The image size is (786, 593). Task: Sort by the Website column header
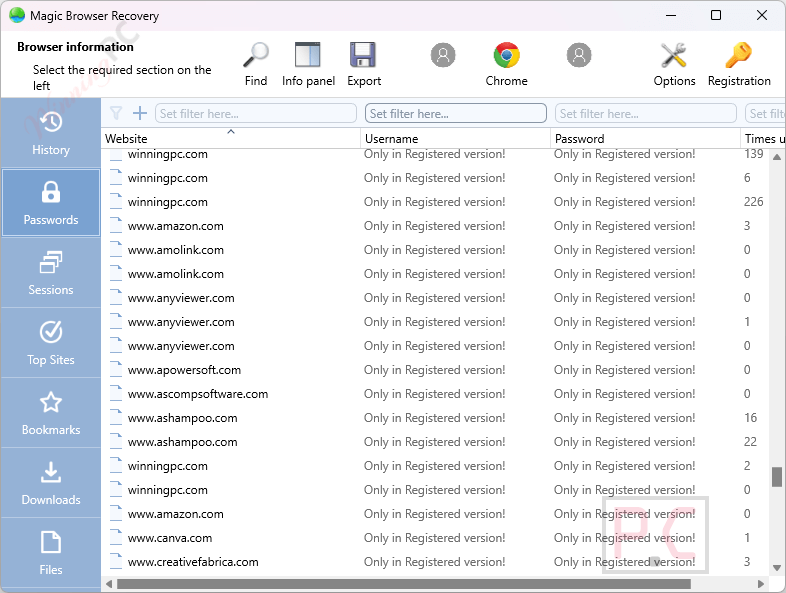coord(231,138)
